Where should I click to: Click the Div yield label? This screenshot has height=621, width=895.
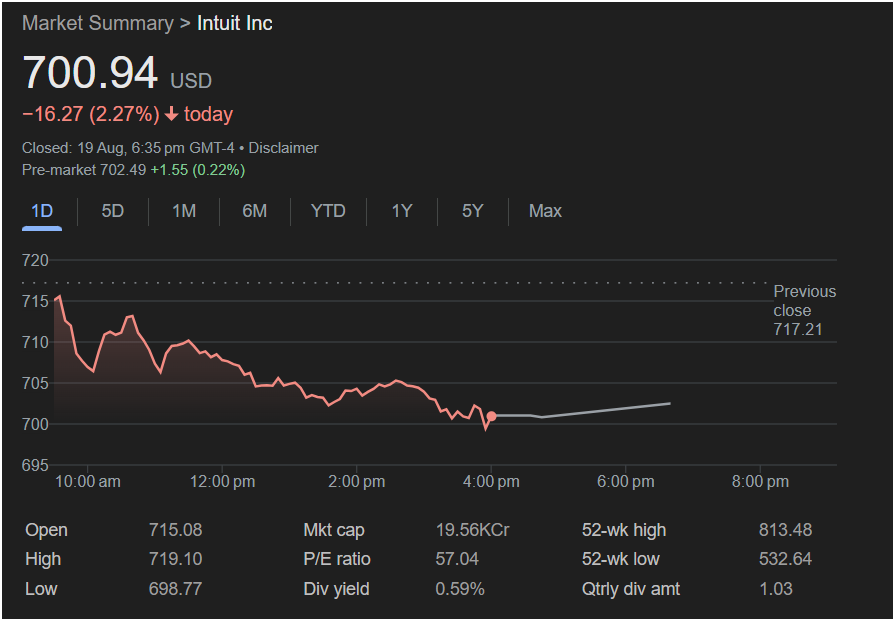coord(336,588)
